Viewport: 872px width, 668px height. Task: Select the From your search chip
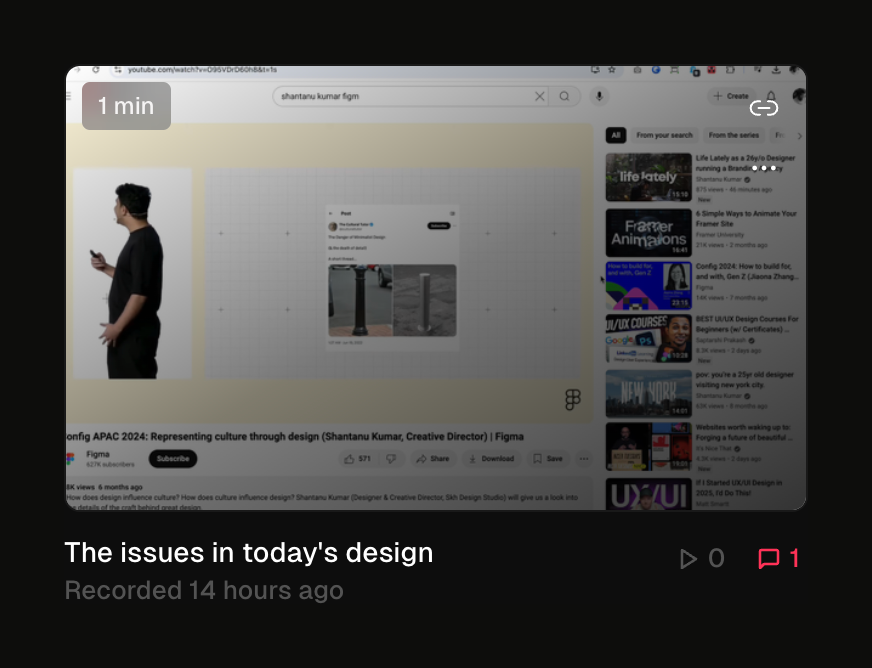[664, 135]
